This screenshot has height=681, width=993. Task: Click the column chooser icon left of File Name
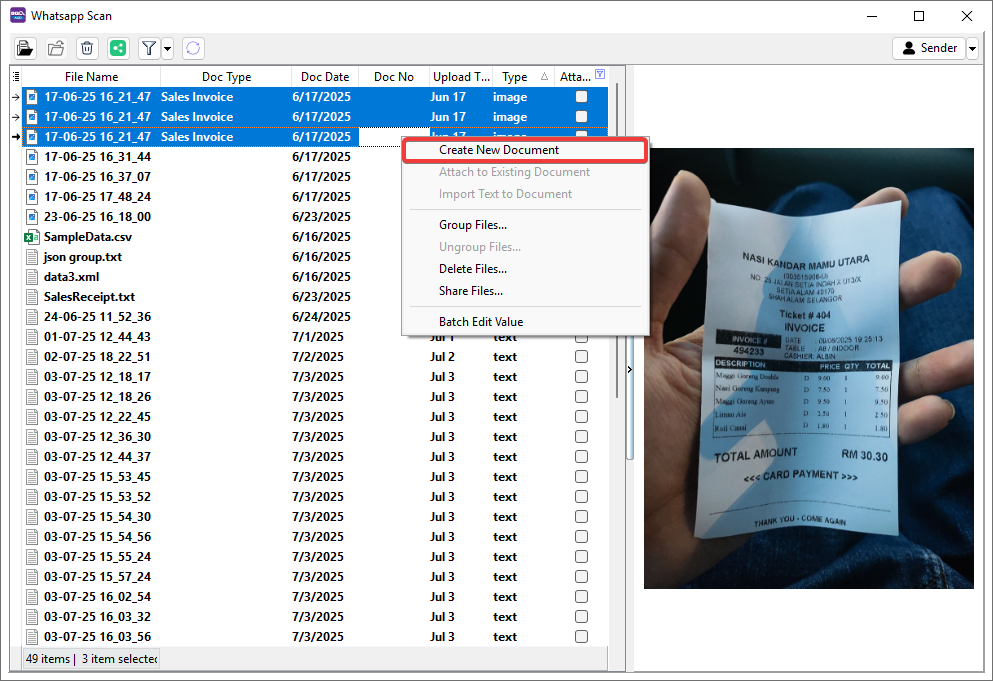tap(15, 77)
